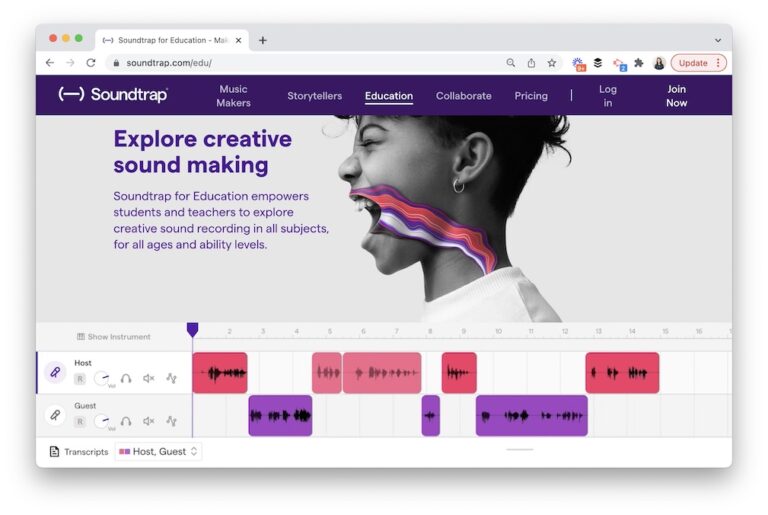Go to the Storytellers menu item
The height and width of the screenshot is (515, 768).
[x=314, y=96]
